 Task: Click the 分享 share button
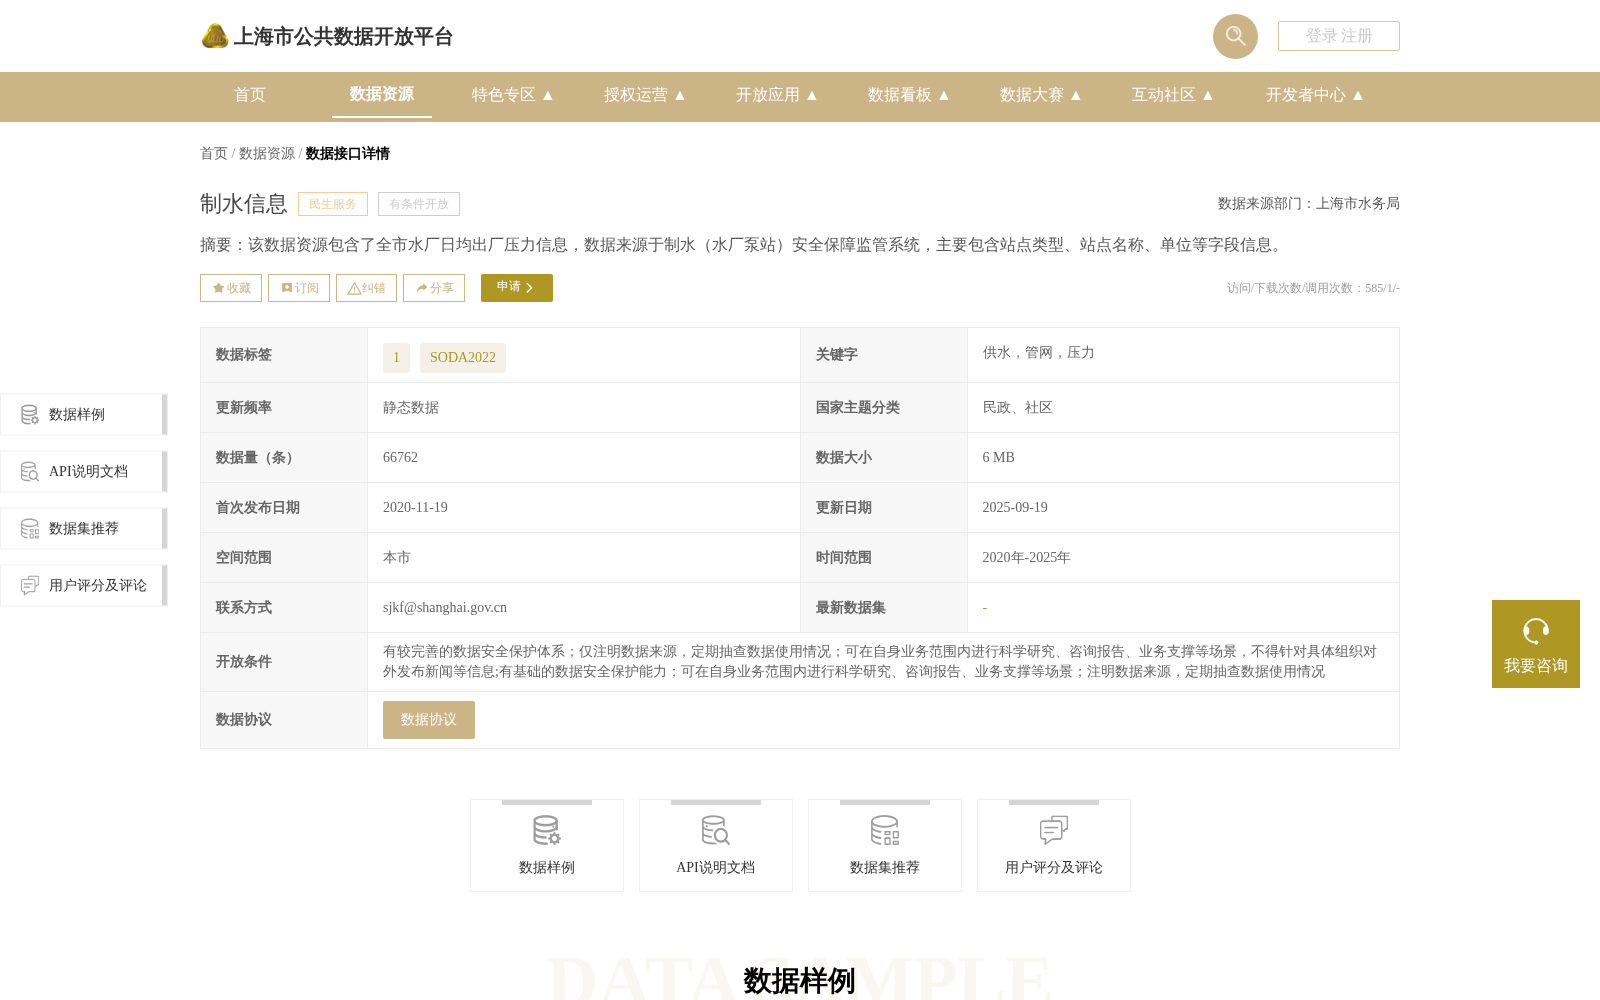[434, 288]
